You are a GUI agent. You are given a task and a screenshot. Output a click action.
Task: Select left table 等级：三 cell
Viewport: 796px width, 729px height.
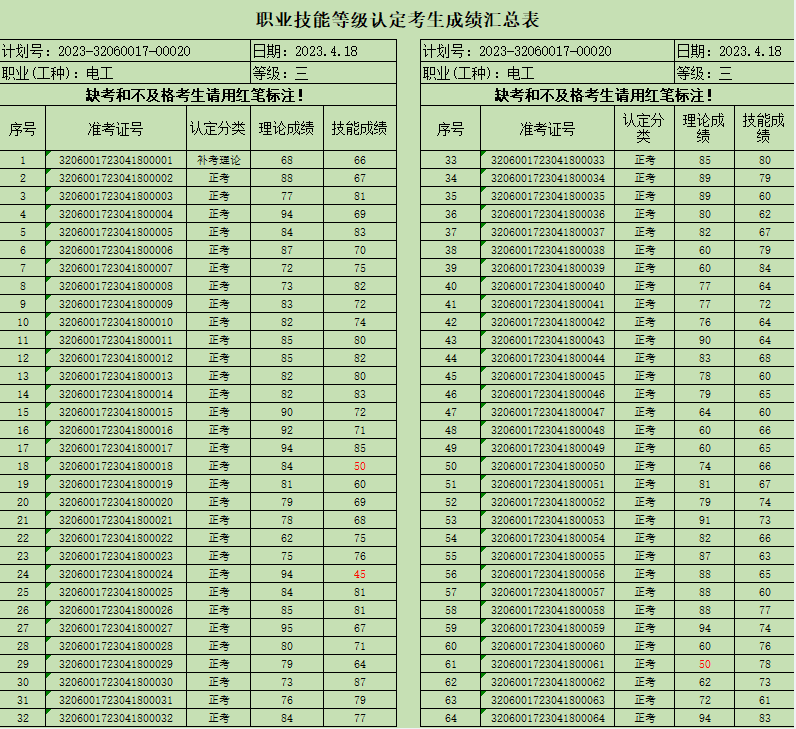tap(323, 73)
